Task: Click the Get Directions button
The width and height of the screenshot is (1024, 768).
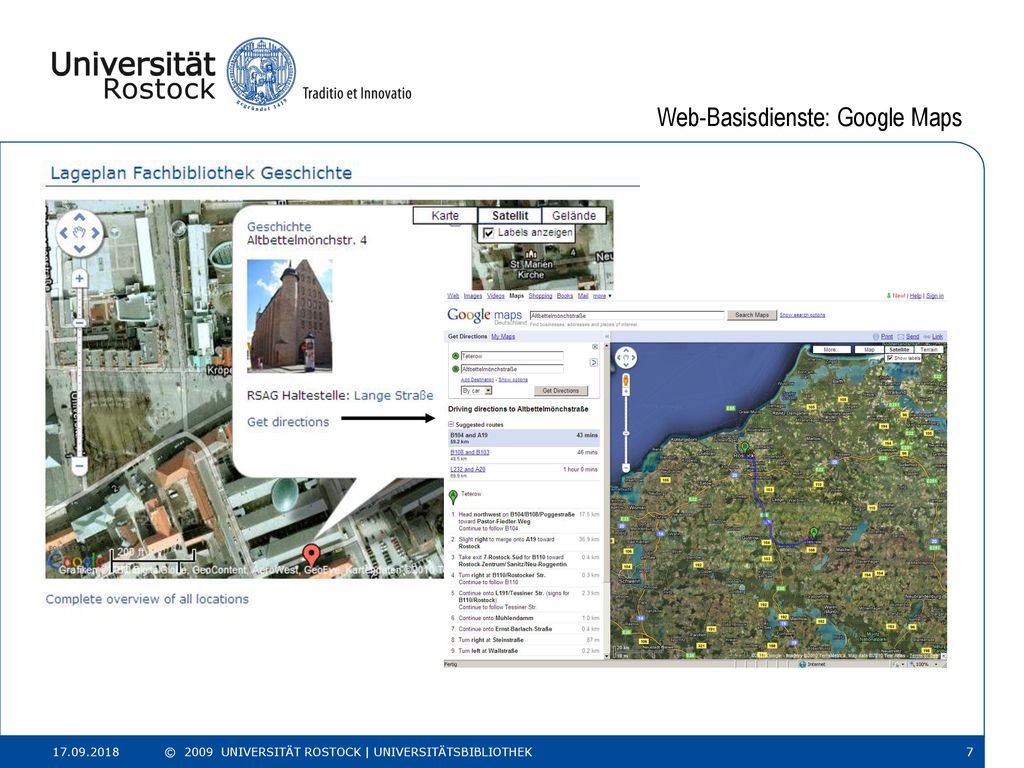Action: coord(560,391)
